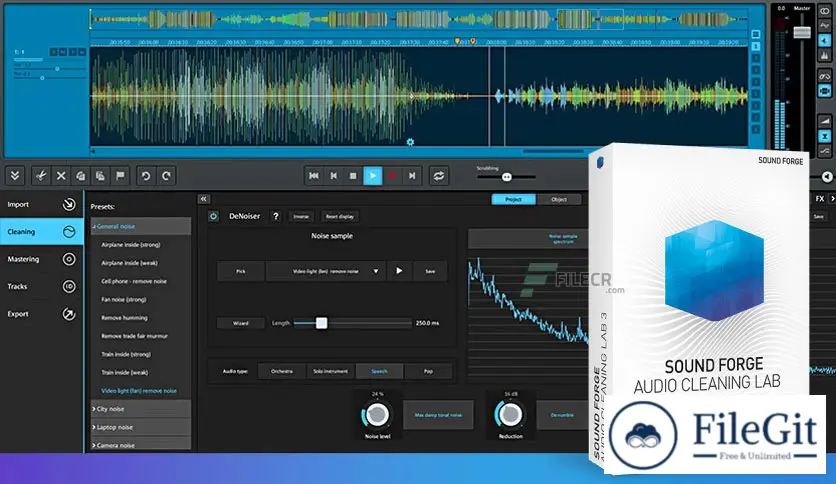
Task: Expand the Camera noise preset group
Action: point(141,444)
